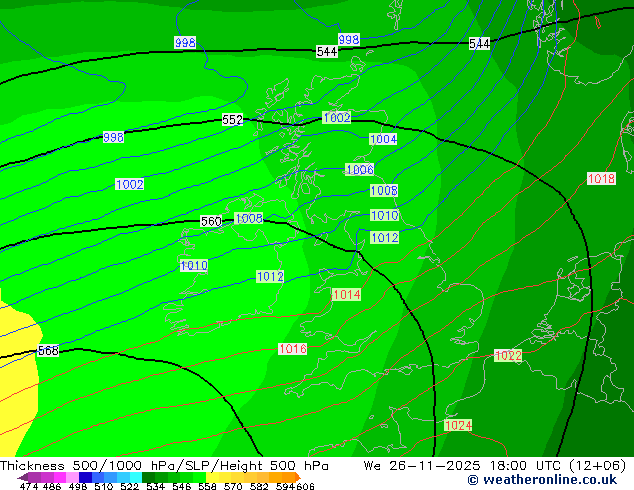634x490 pixels.
Task: Click the red 1018 isobar label
Action: (x=601, y=178)
